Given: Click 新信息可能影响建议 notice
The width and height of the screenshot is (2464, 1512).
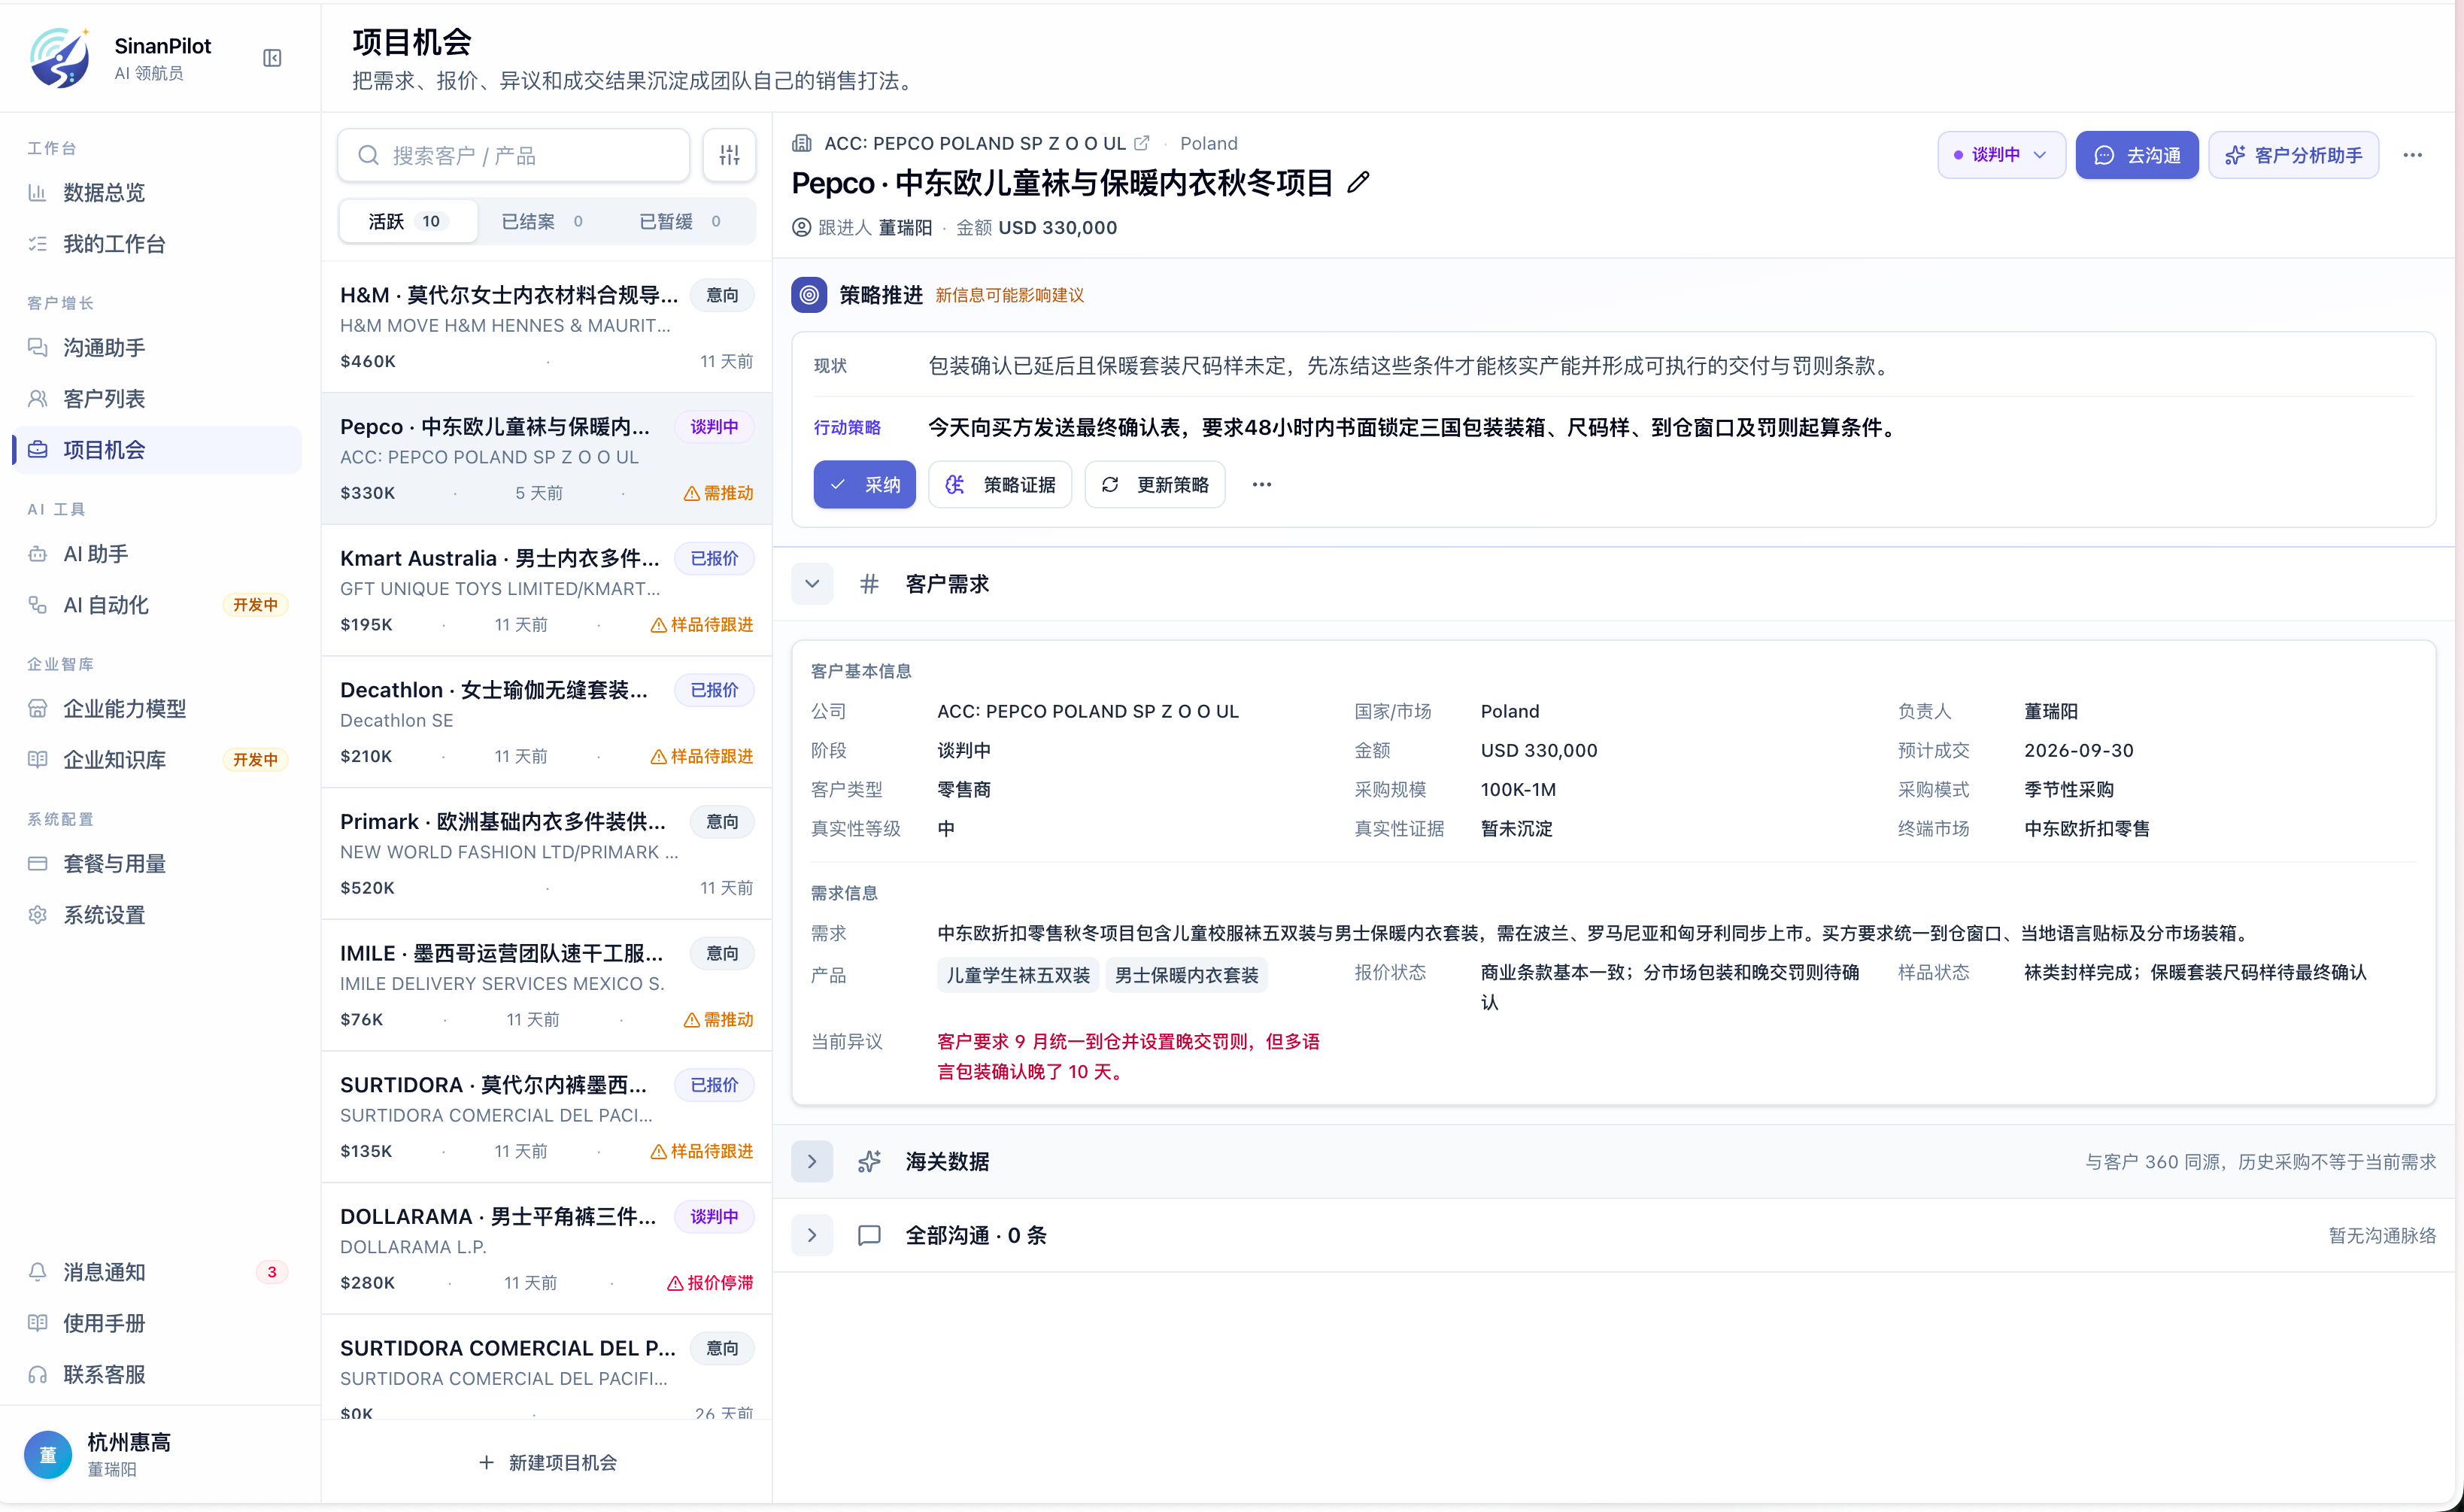Looking at the screenshot, I should click(x=1009, y=295).
